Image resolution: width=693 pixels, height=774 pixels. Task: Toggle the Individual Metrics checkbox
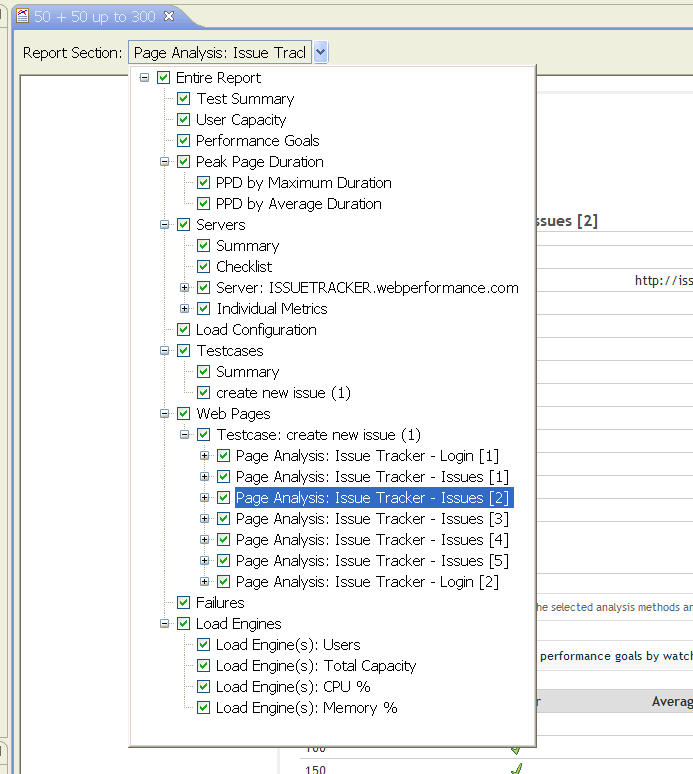coord(203,309)
